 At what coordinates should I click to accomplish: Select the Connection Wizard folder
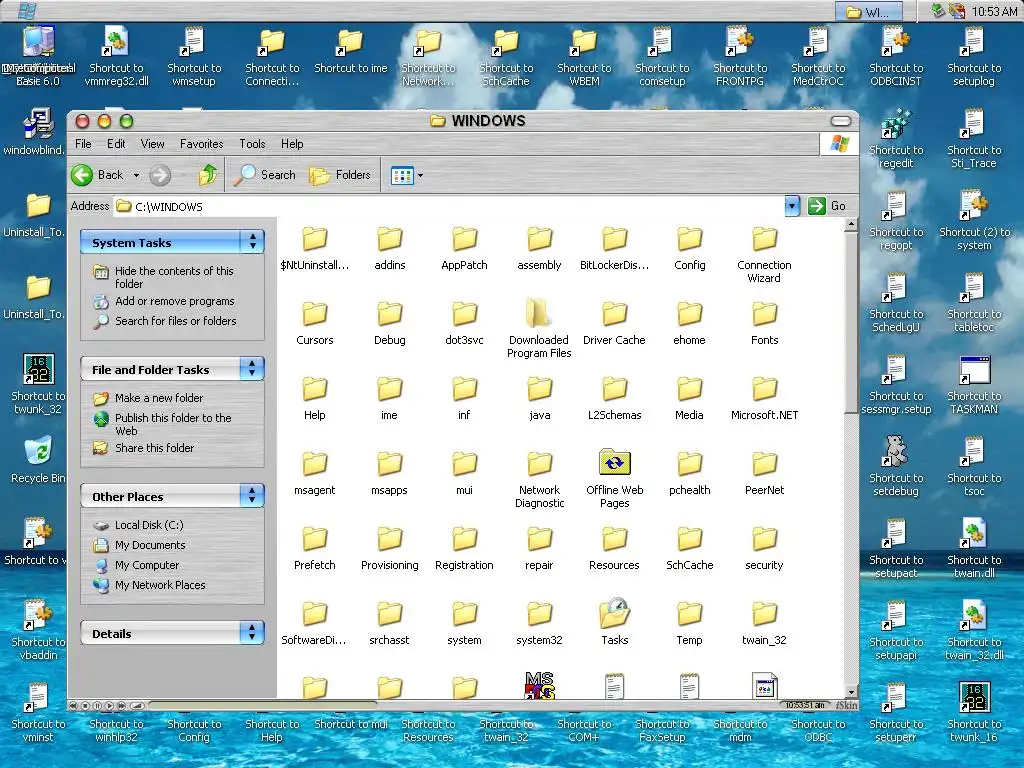click(x=764, y=238)
